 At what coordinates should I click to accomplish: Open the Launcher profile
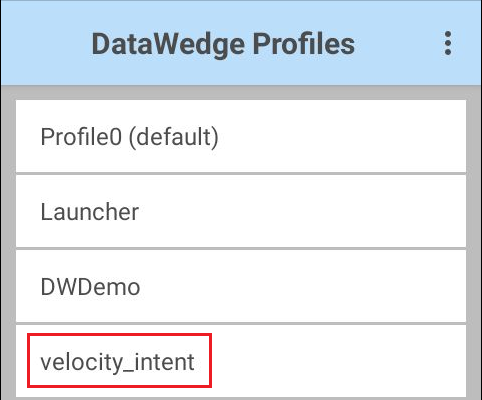coord(241,211)
